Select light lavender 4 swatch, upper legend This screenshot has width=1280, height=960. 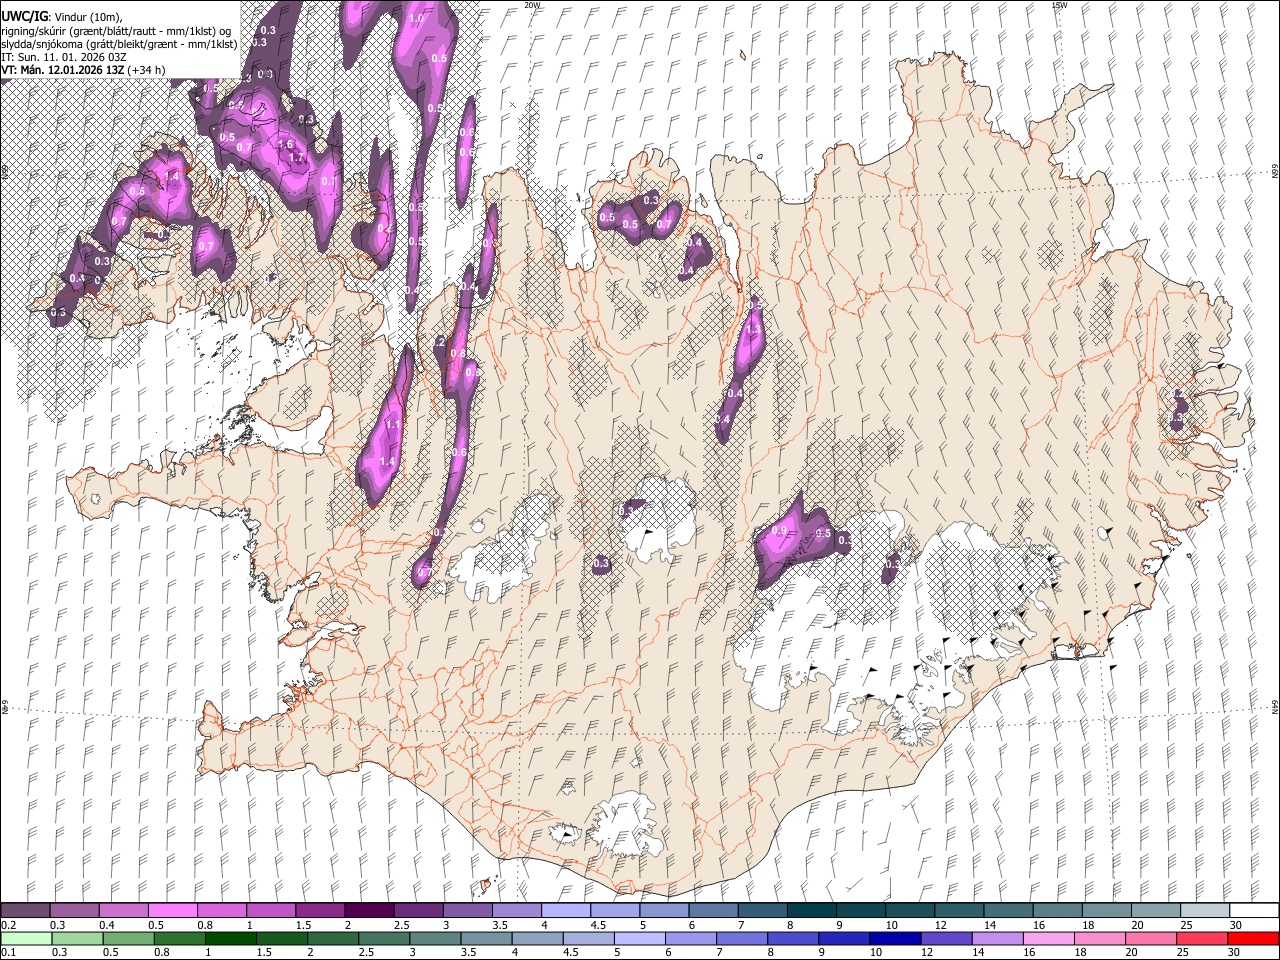point(566,911)
